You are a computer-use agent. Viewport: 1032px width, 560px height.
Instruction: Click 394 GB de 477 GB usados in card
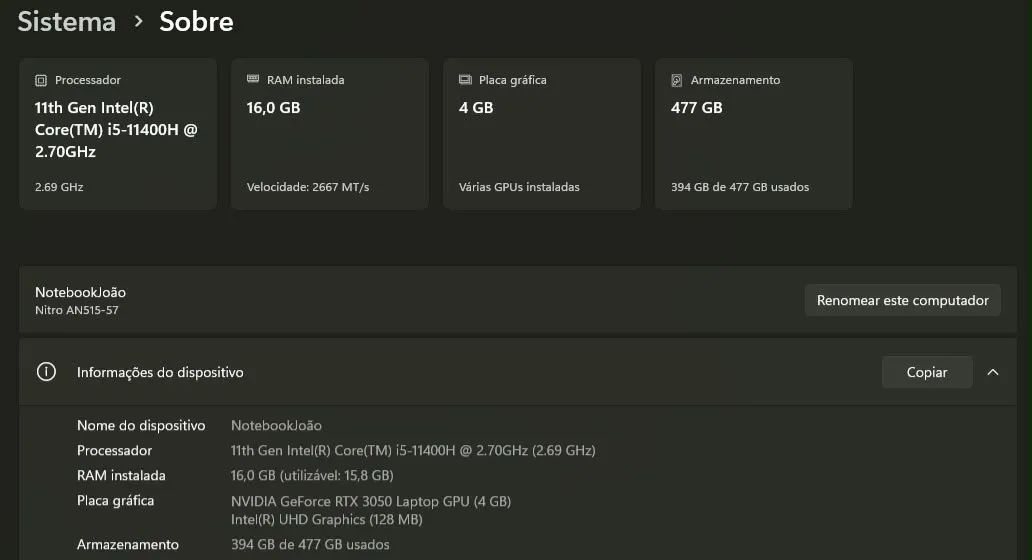click(x=740, y=187)
